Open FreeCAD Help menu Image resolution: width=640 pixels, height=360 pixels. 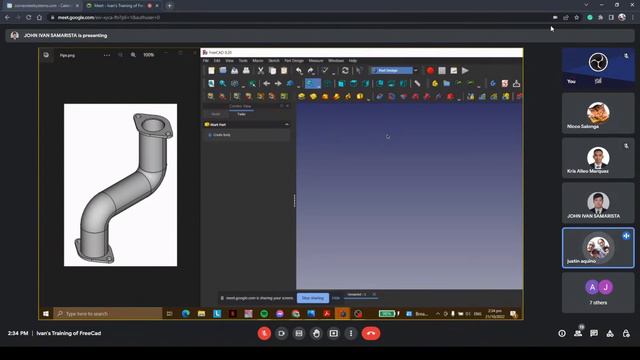(353, 60)
